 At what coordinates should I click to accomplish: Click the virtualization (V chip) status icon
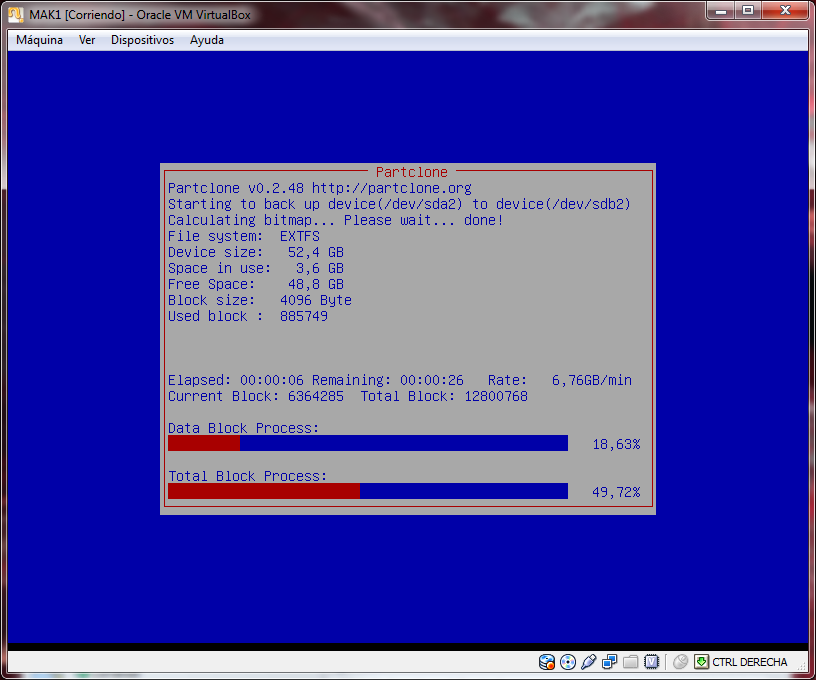[651, 662]
